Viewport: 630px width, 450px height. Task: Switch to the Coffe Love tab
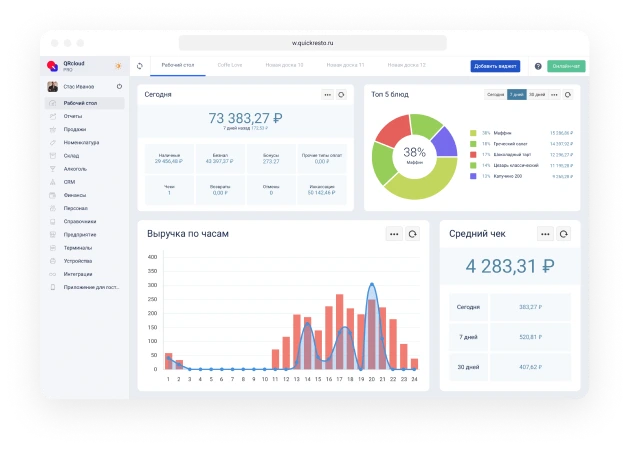click(x=231, y=65)
